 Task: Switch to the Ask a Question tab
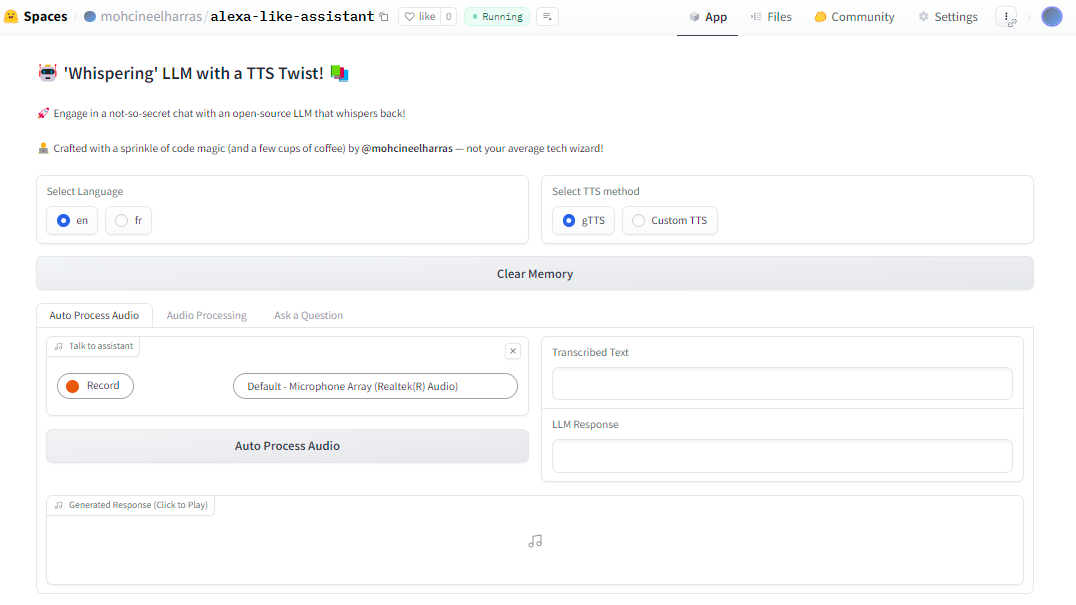(x=308, y=316)
